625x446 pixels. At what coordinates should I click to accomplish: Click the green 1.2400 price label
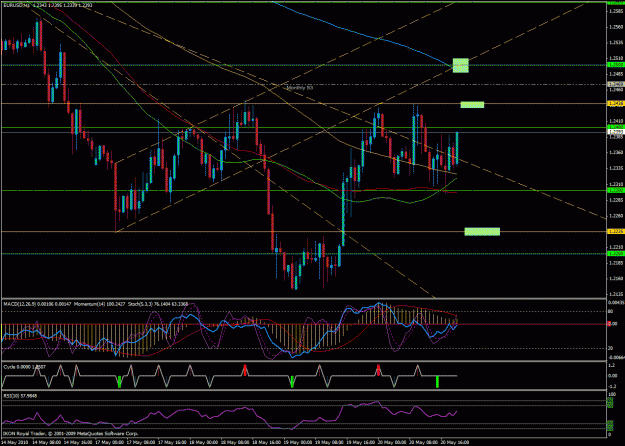(x=615, y=127)
